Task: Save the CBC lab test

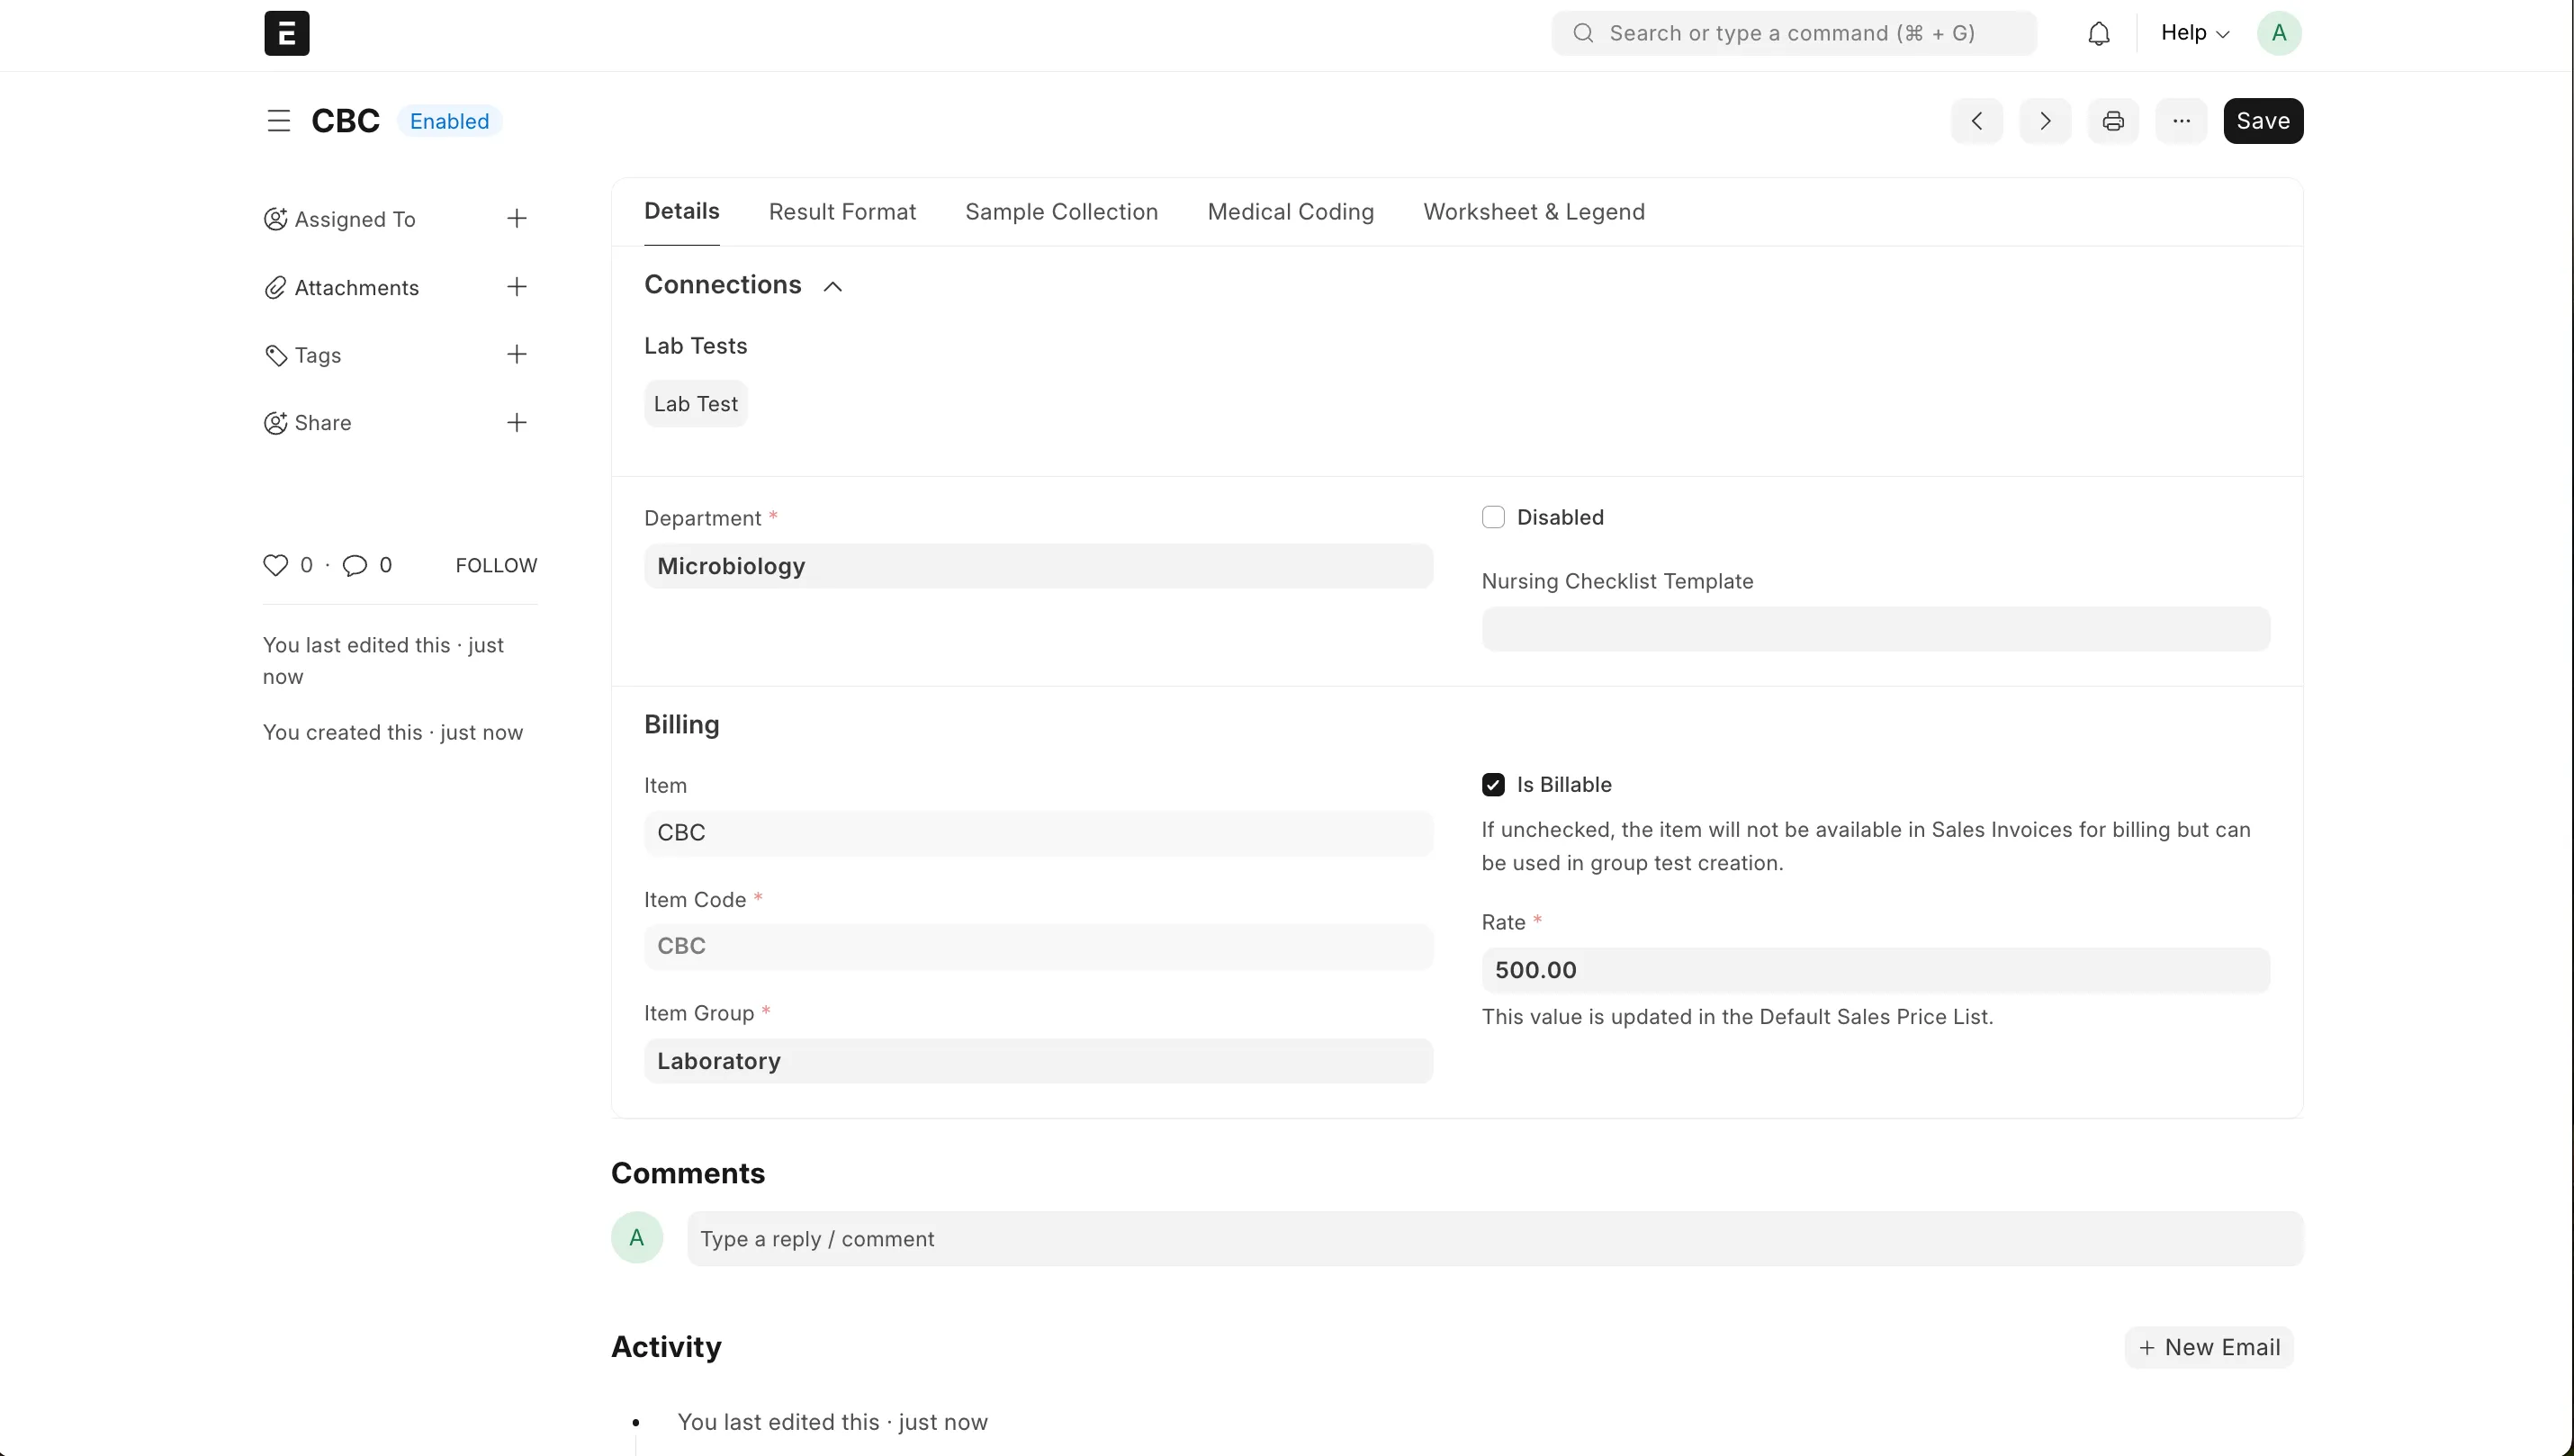Action: coord(2263,120)
